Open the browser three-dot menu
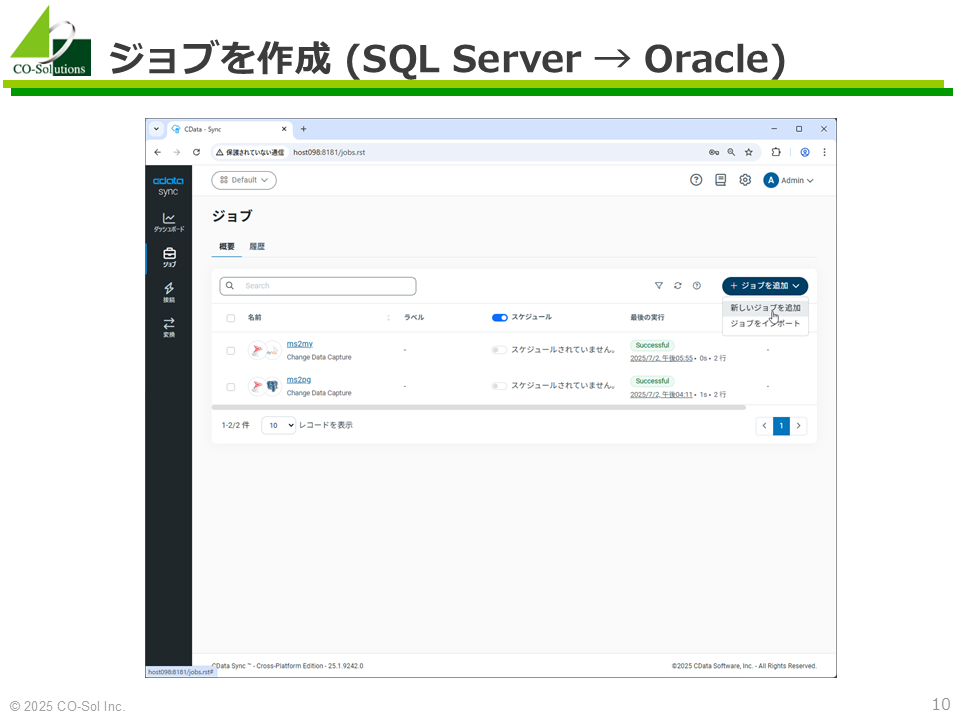Screen dimensions: 960x720 (825, 152)
